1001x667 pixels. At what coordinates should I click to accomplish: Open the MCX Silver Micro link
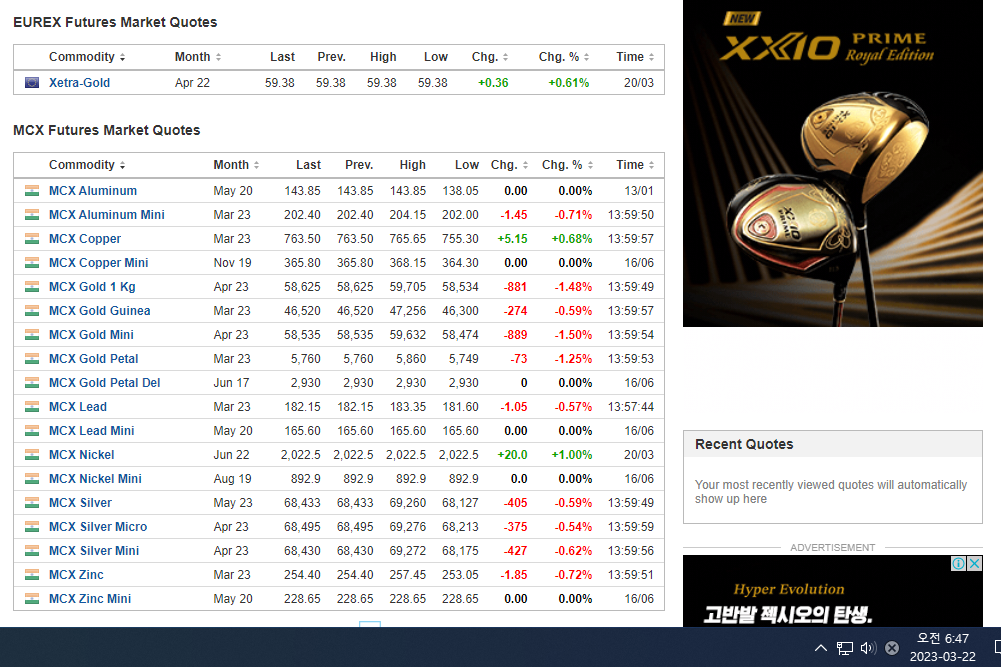tap(98, 527)
